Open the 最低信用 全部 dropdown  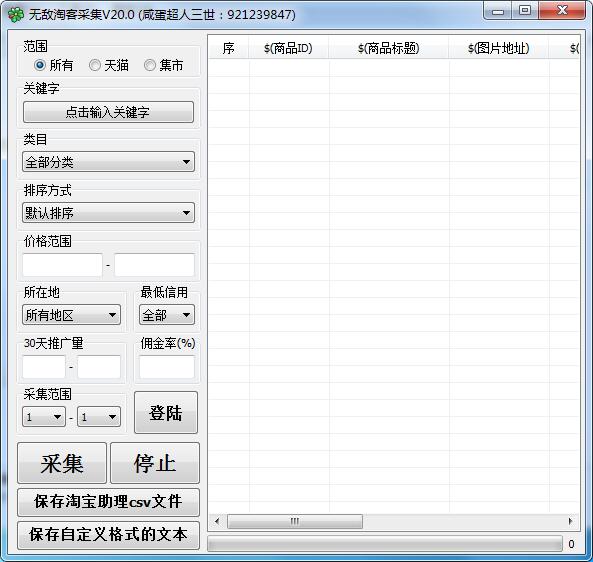click(167, 315)
